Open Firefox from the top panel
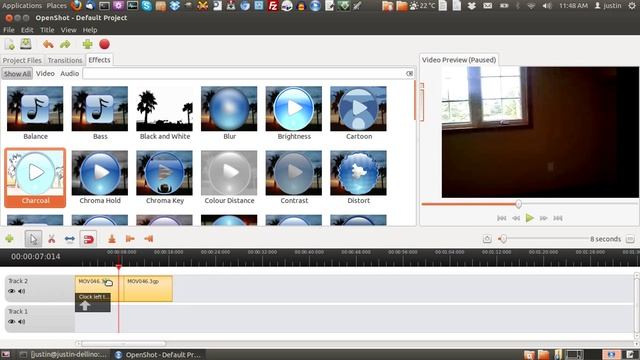 [x=76, y=5]
